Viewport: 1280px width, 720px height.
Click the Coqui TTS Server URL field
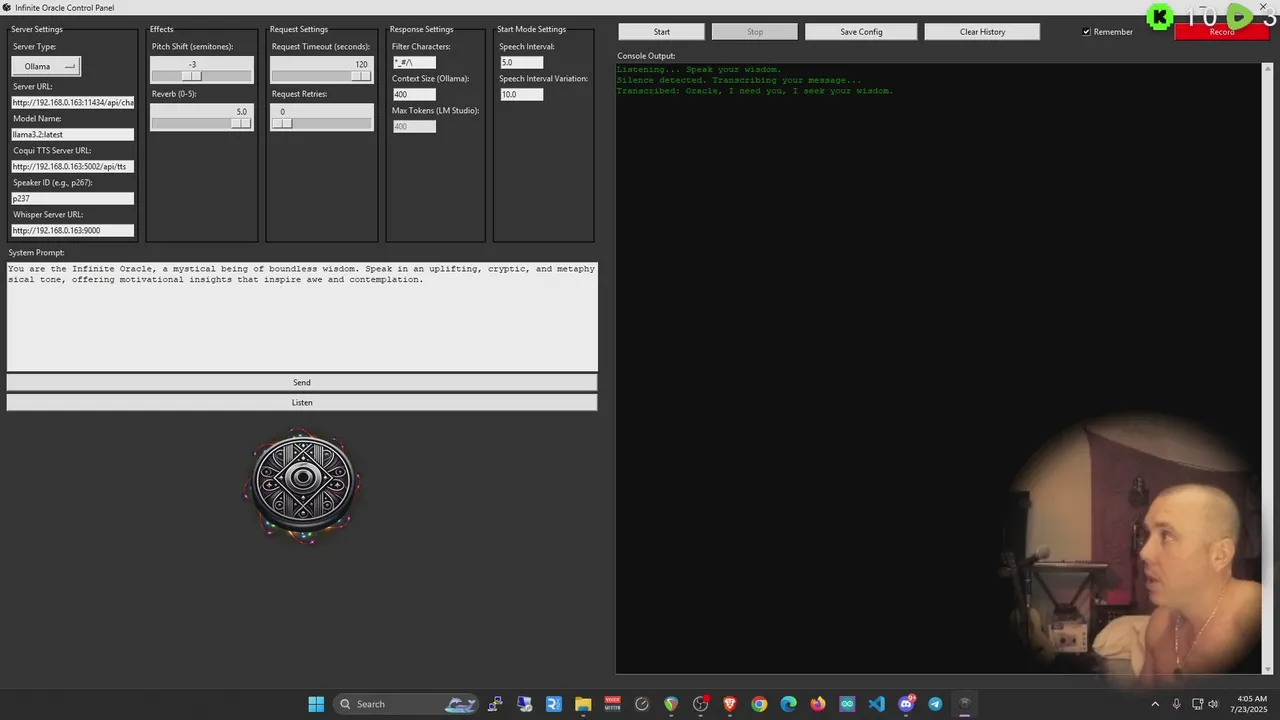point(73,166)
